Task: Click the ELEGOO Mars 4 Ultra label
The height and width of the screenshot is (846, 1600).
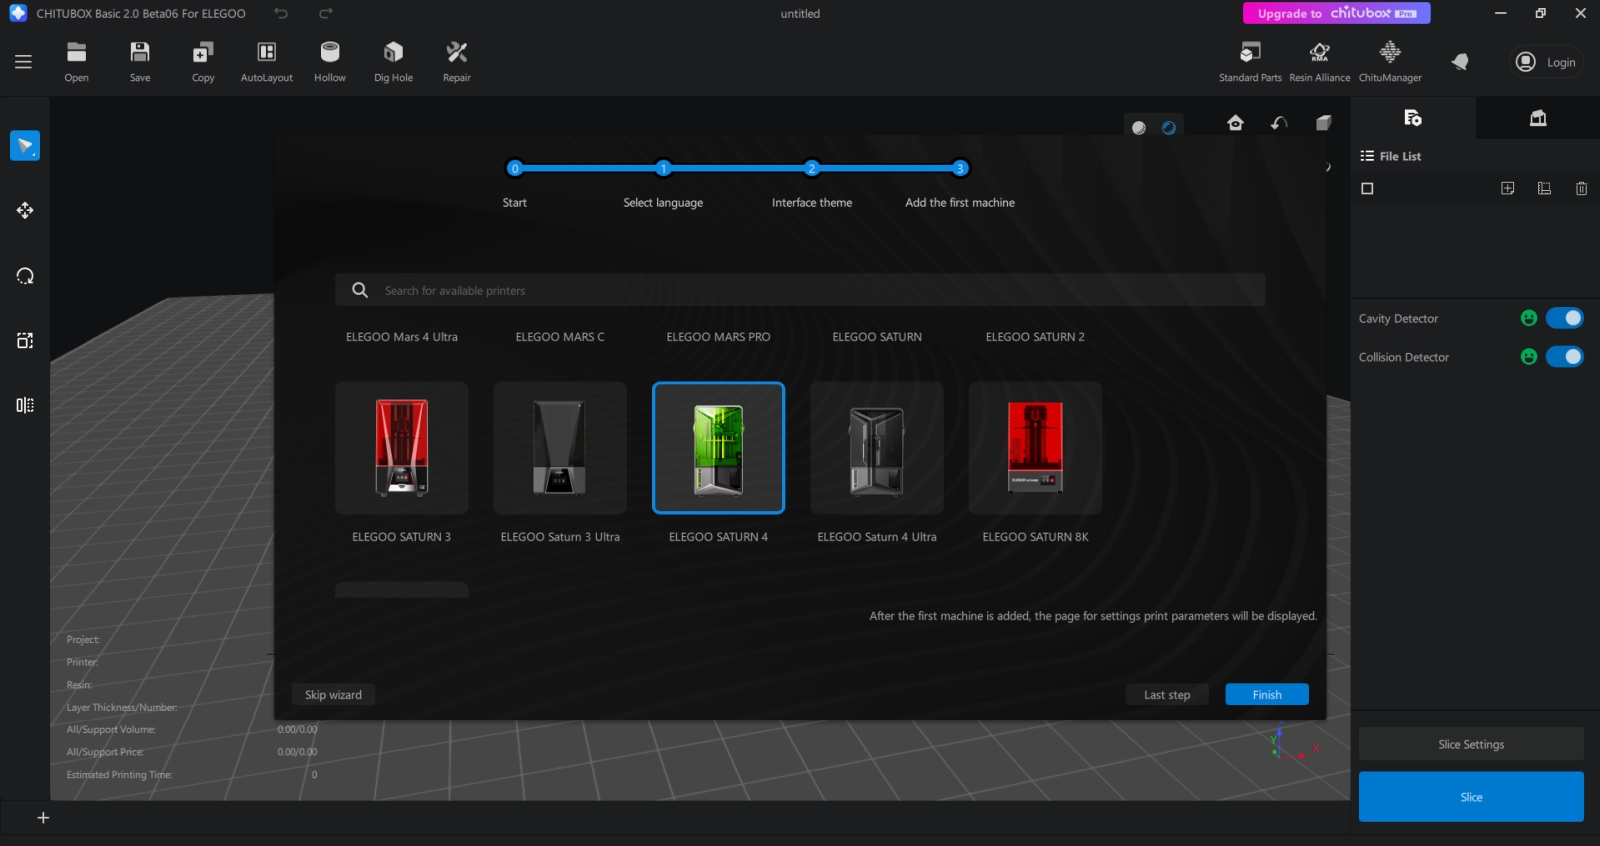Action: [x=402, y=337]
